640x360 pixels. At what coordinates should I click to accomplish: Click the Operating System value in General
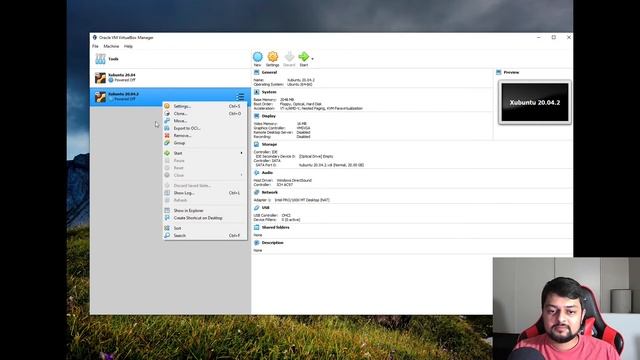300,84
